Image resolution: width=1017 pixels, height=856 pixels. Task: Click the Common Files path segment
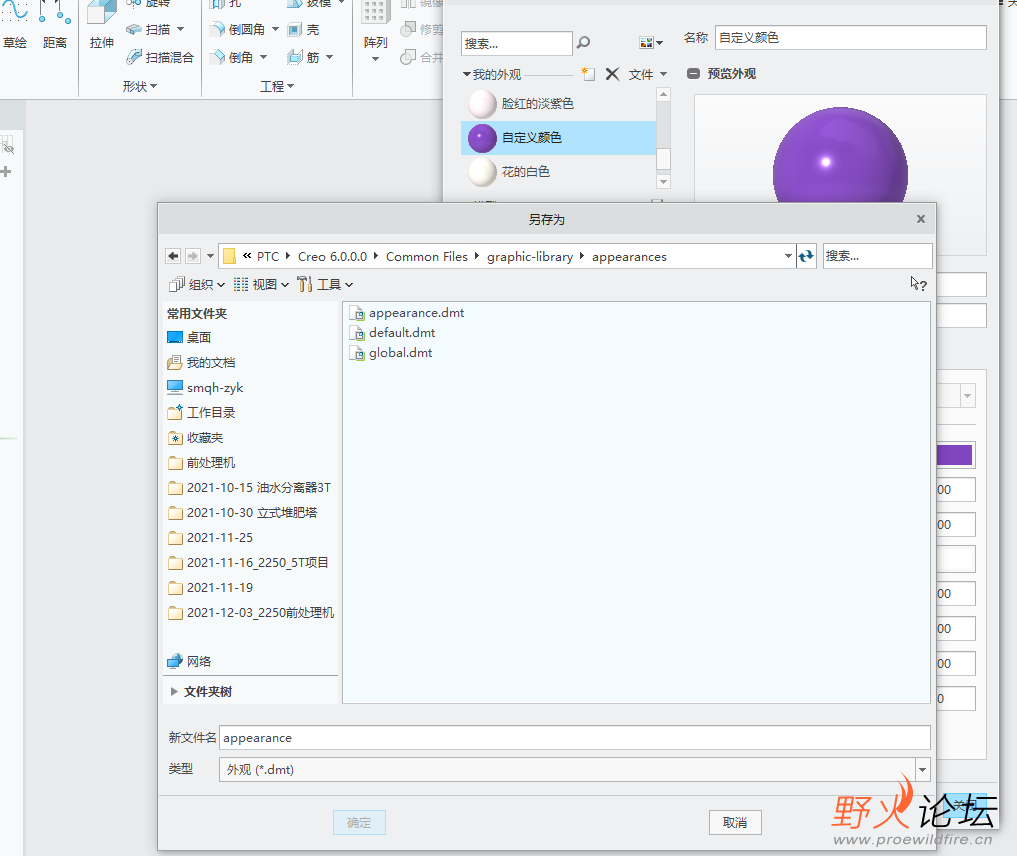[427, 257]
